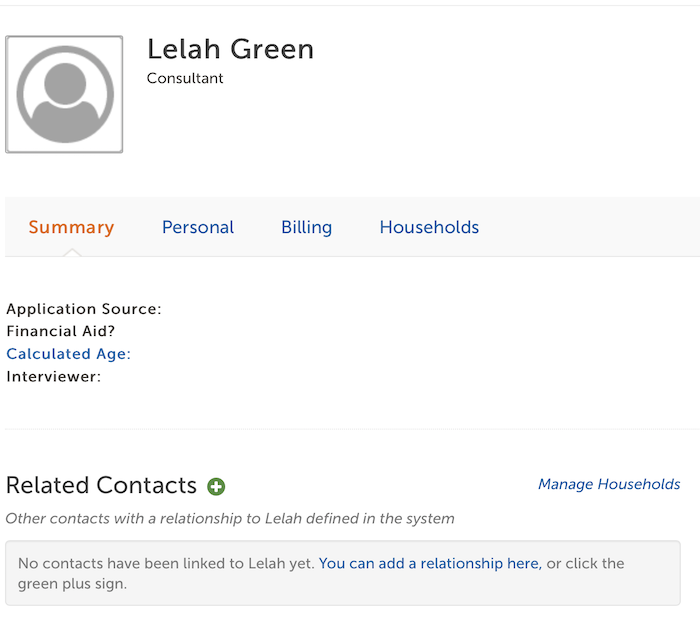Click the 'green plus sign' text in notice
Screen dimensions: 700x625
point(72,584)
